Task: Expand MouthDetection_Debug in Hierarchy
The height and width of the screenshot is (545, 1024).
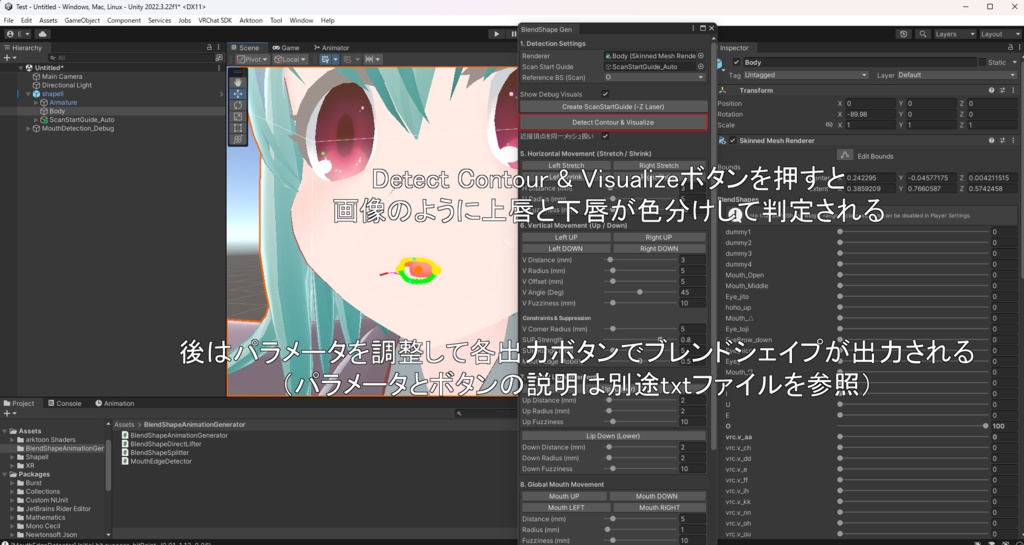Action: click(28, 129)
